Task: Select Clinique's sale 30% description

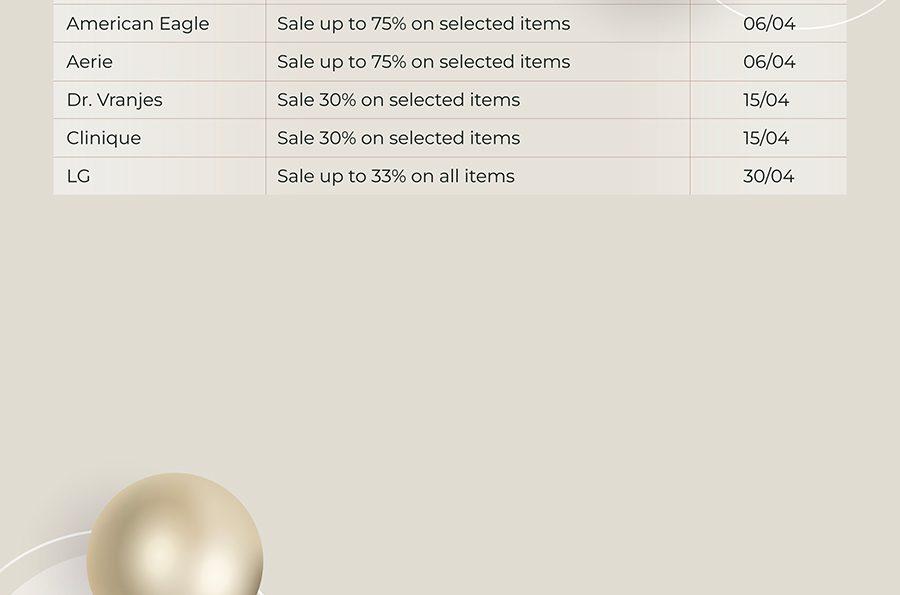Action: [x=398, y=138]
